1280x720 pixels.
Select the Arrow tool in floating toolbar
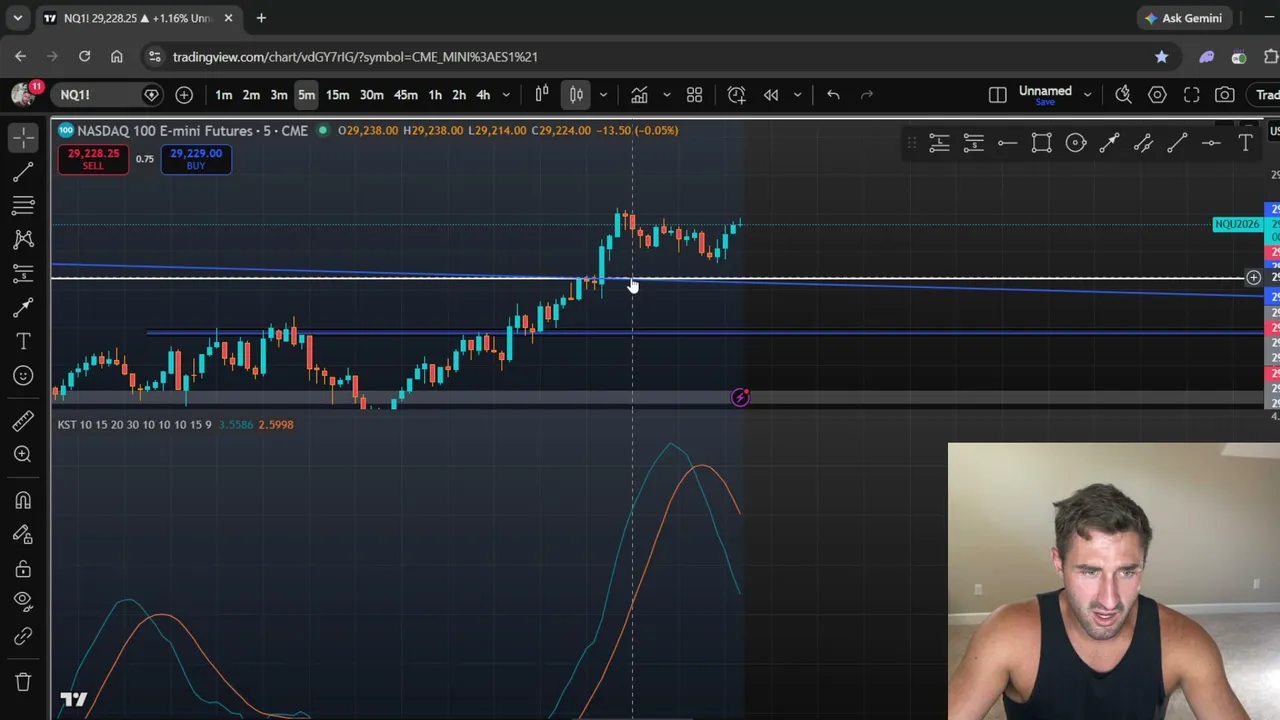(x=1109, y=144)
